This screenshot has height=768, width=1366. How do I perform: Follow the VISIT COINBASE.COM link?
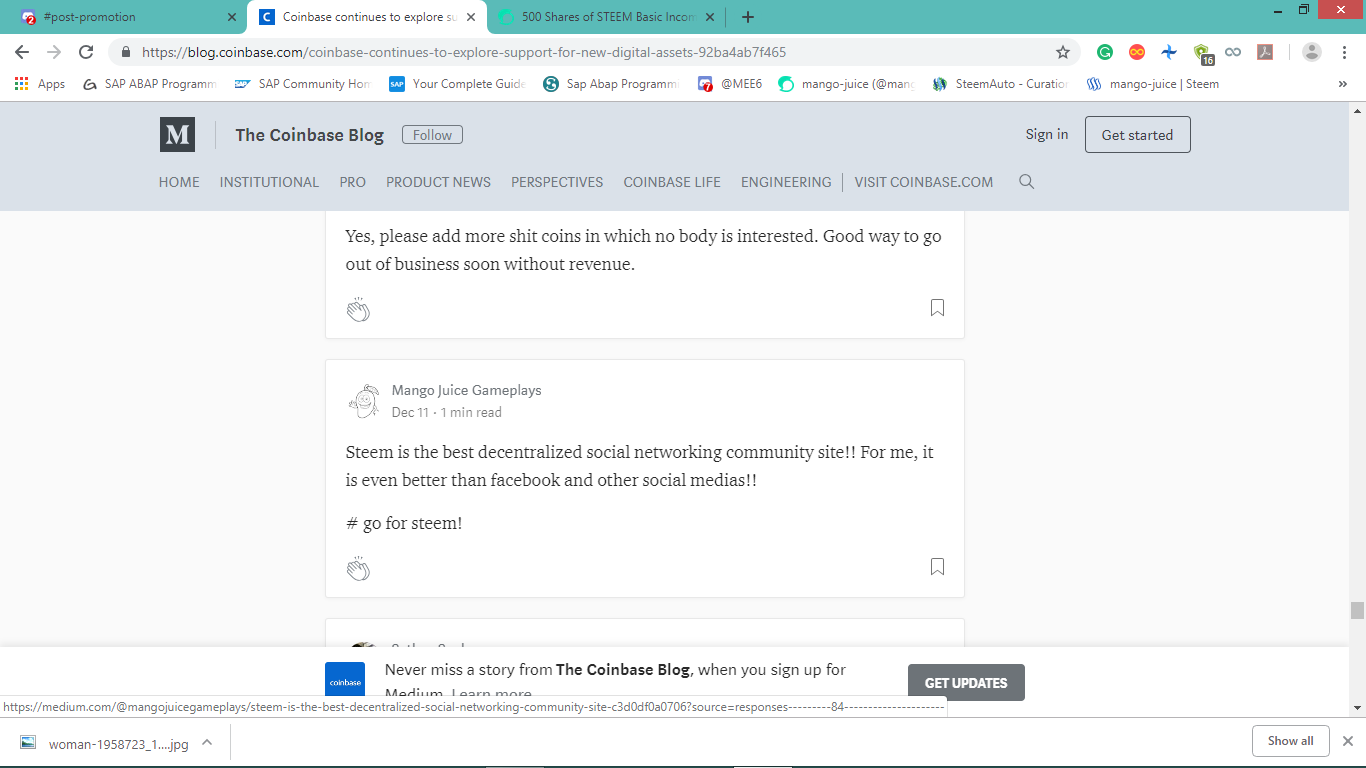tap(924, 182)
